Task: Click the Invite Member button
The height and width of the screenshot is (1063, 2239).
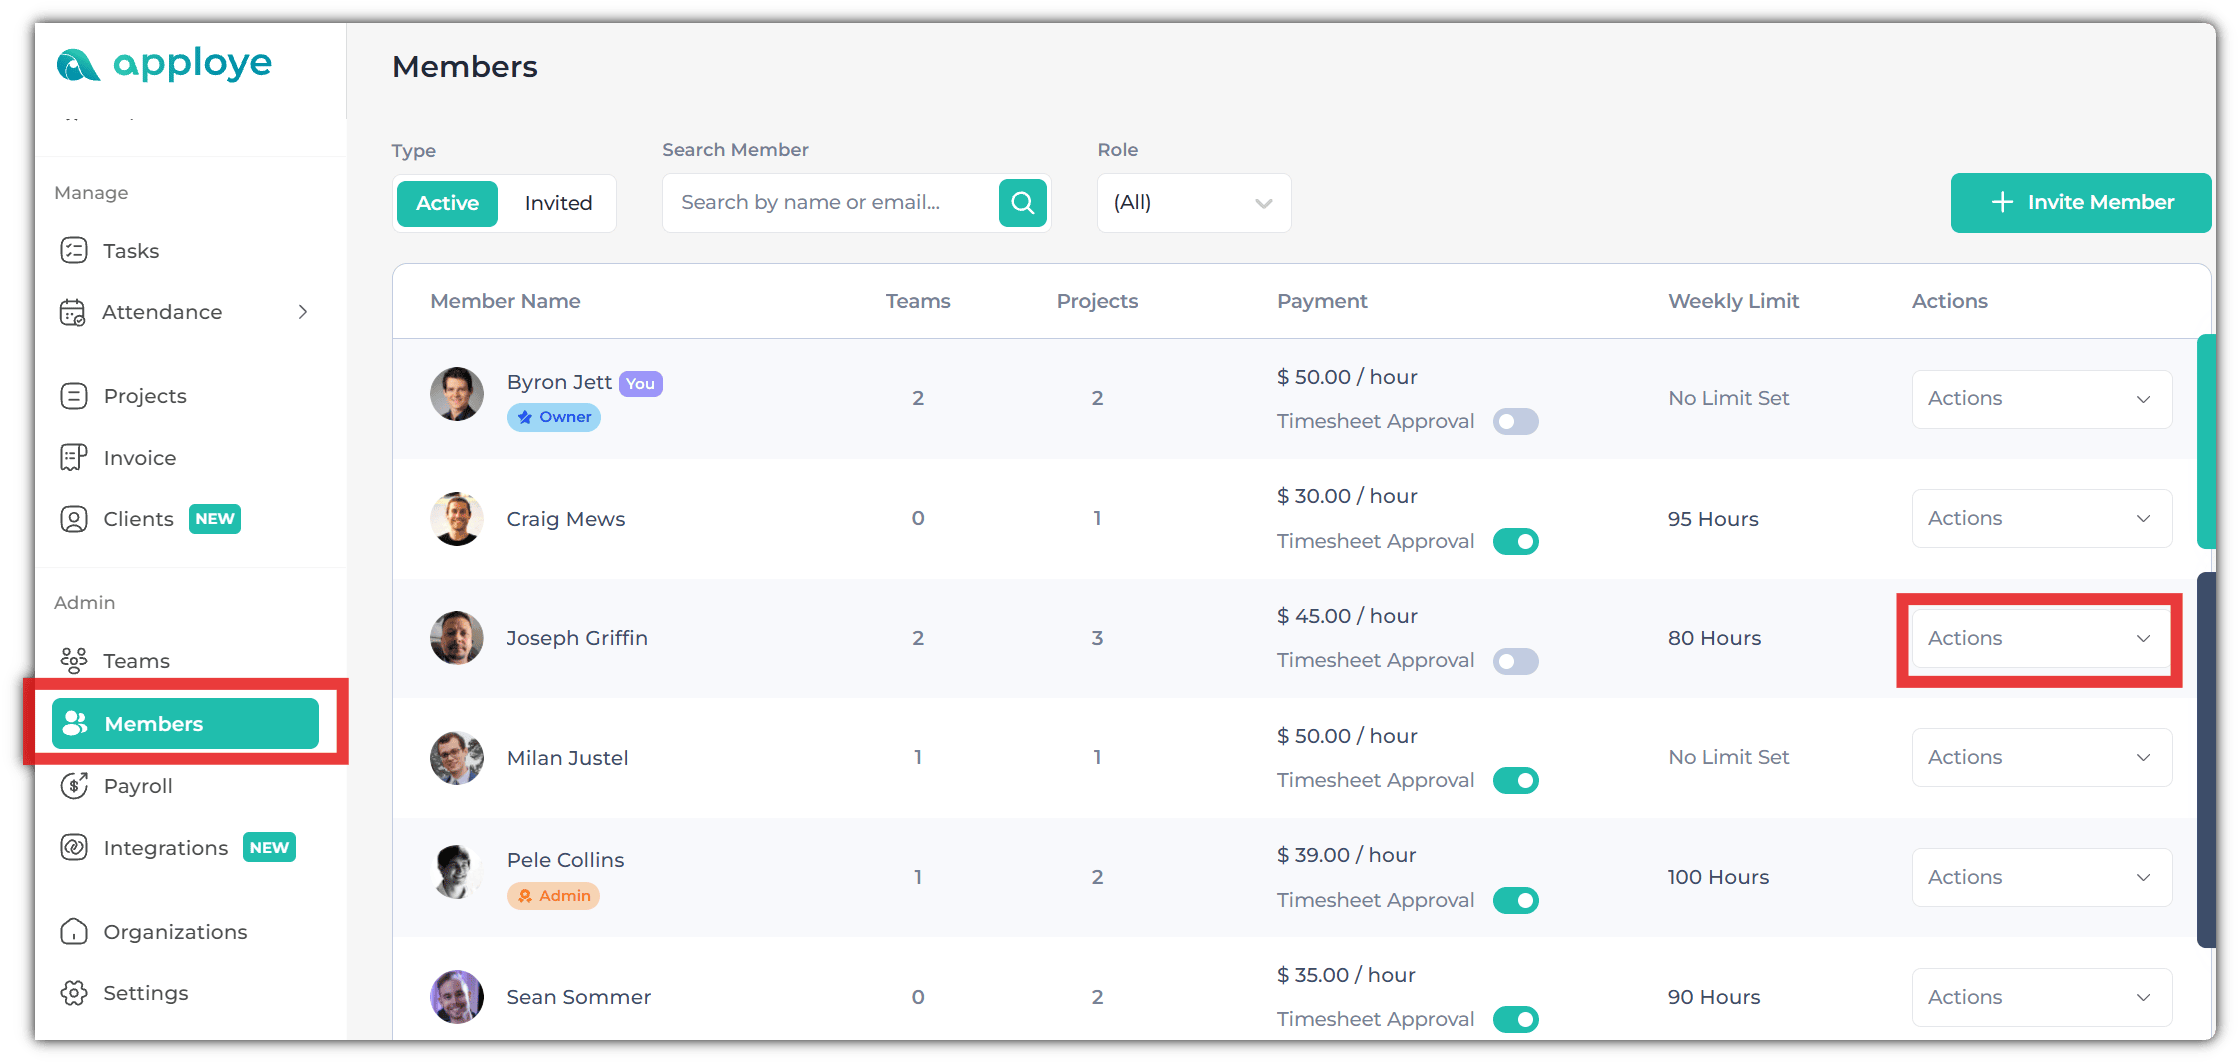Action: pos(2081,203)
